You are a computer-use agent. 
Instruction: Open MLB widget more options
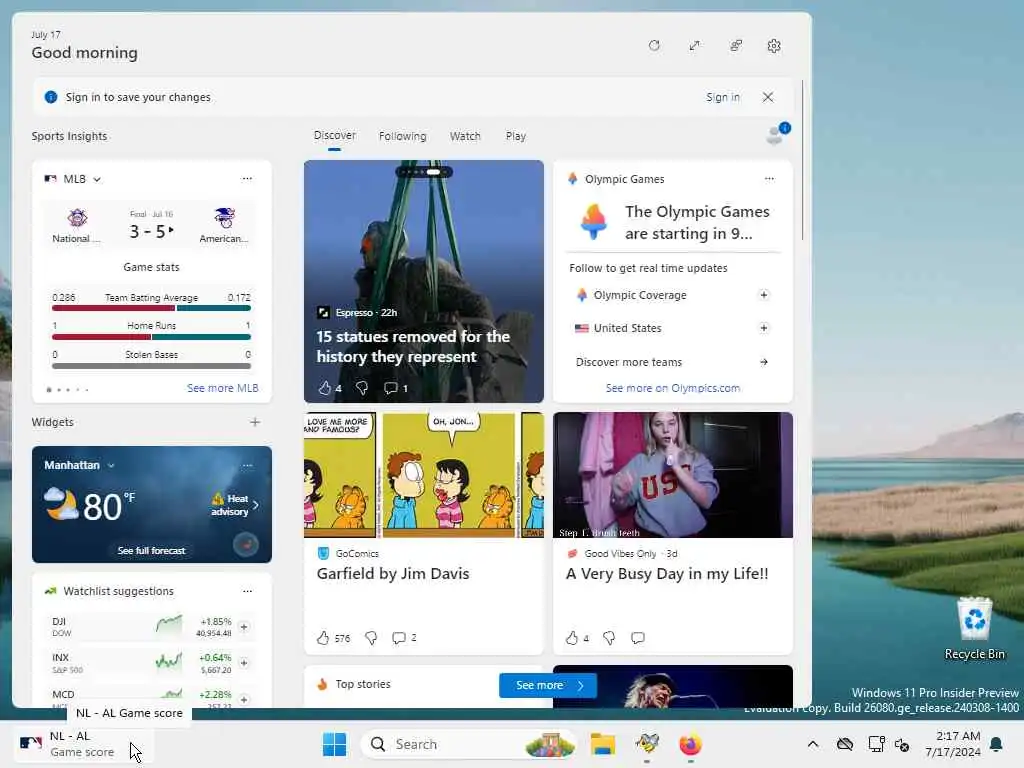click(247, 178)
